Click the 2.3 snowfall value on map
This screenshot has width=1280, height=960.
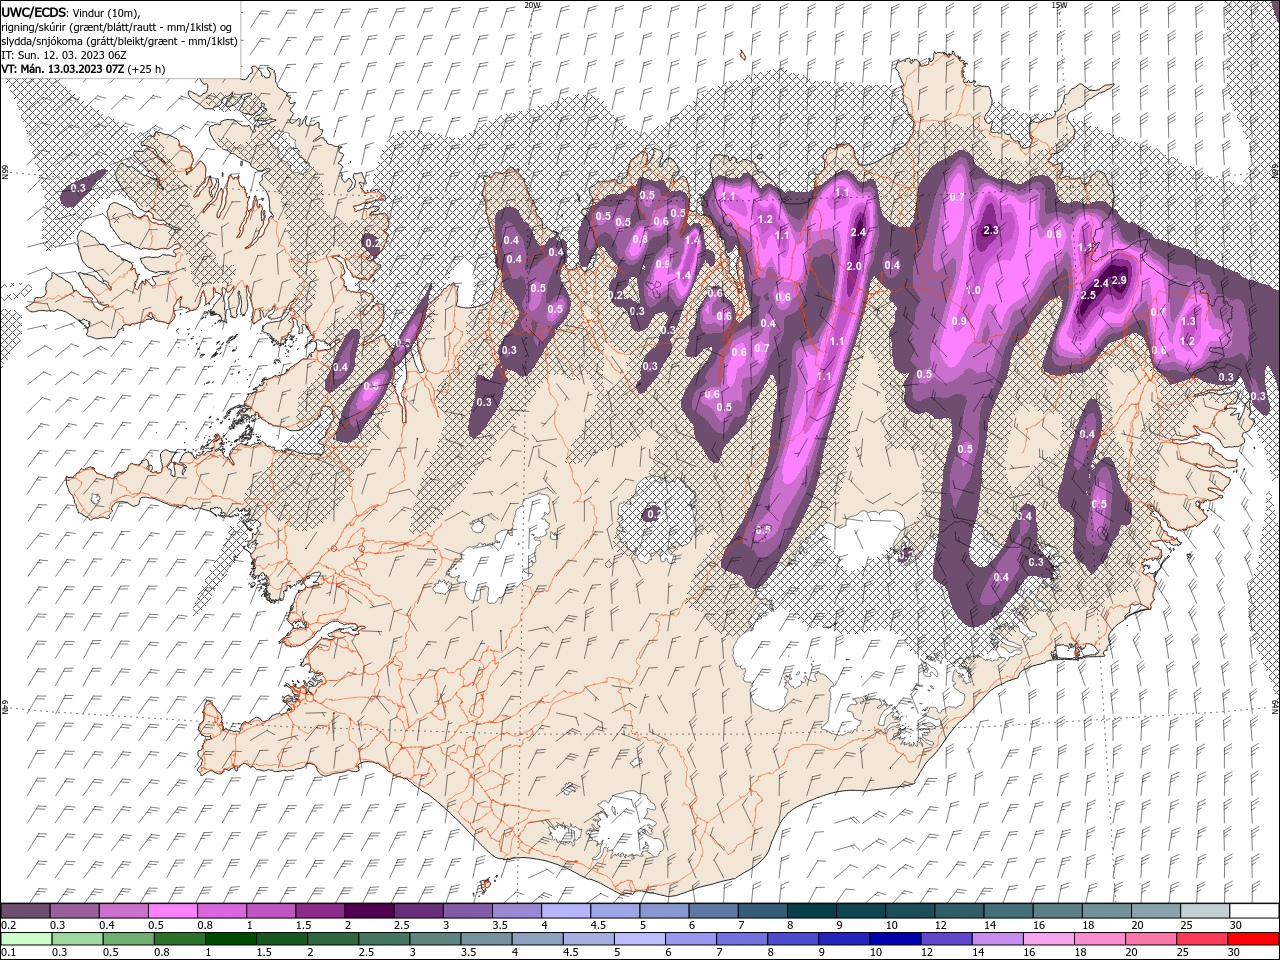click(991, 230)
